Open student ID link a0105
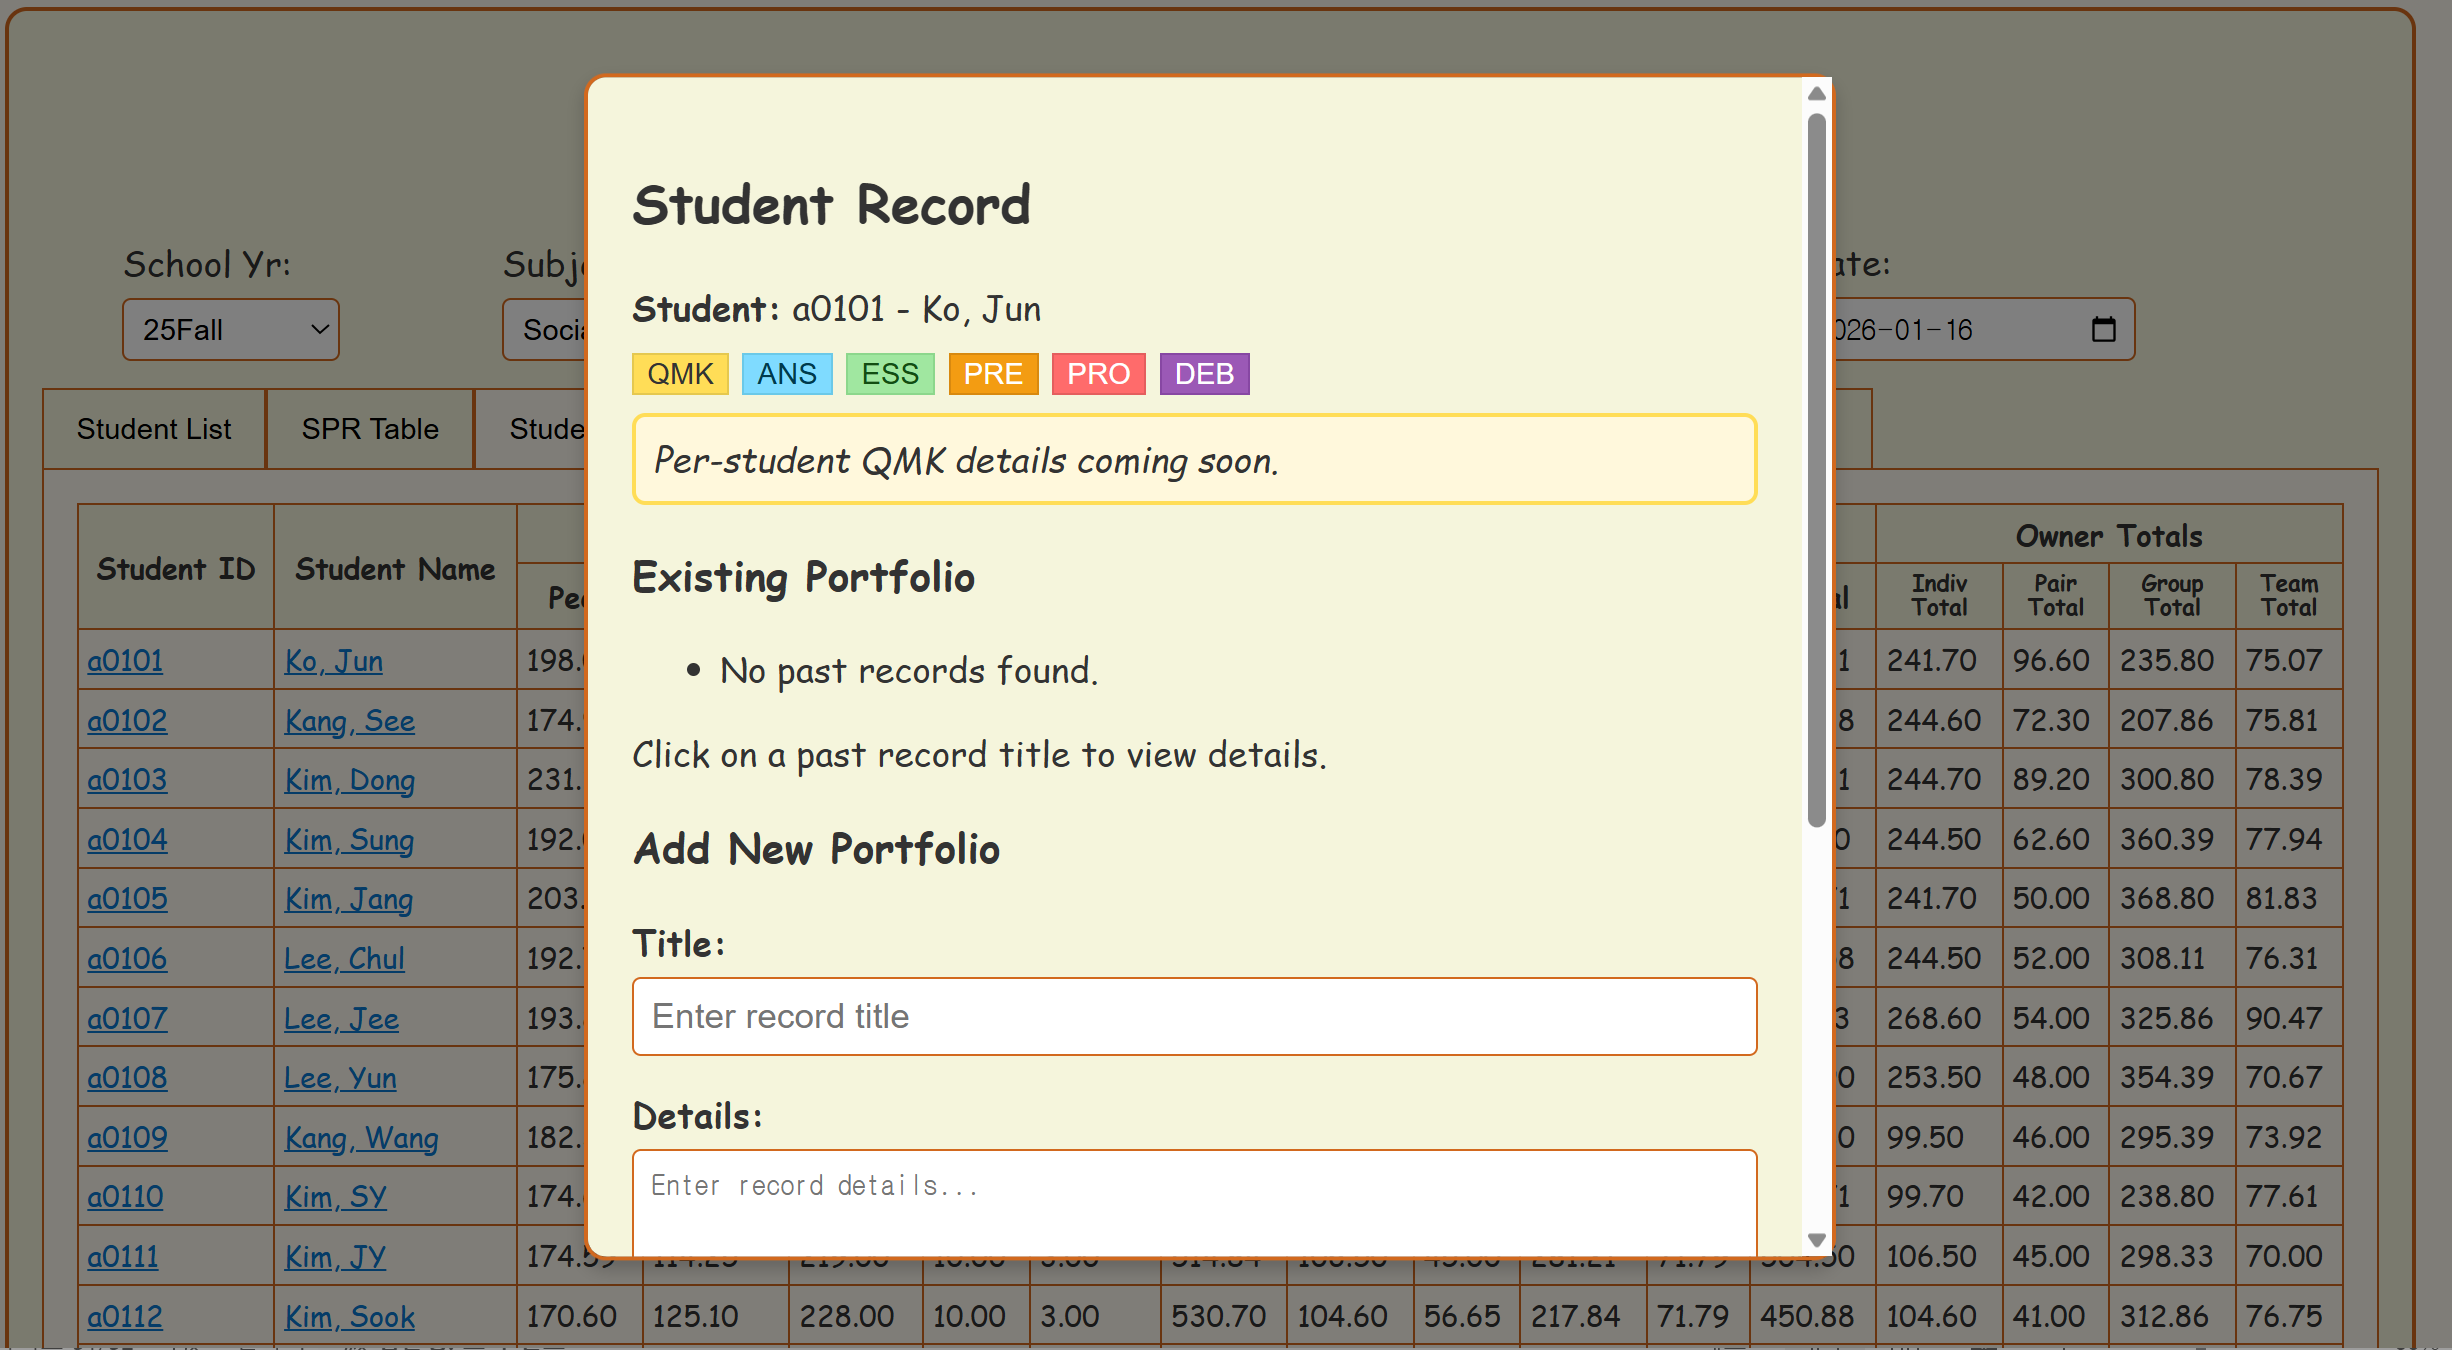This screenshot has width=2452, height=1350. click(x=127, y=898)
